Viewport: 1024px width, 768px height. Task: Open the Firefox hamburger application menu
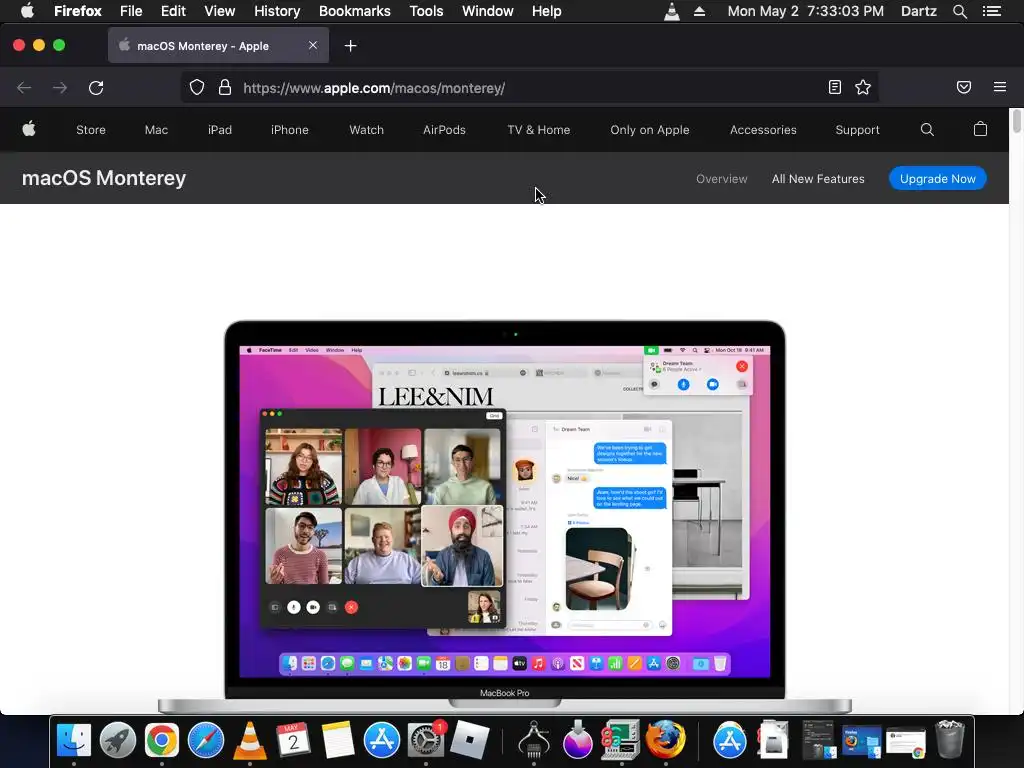point(1000,87)
